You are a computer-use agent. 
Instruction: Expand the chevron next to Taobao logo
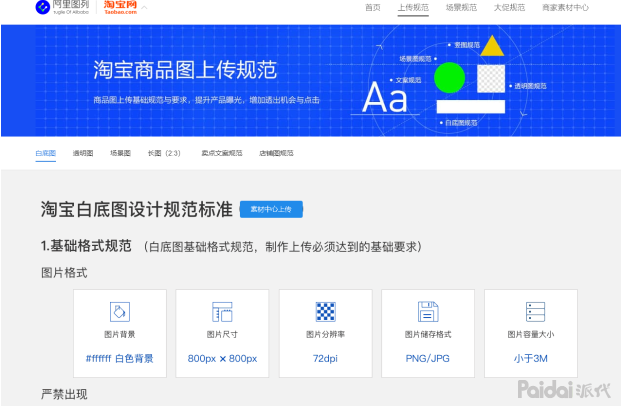click(145, 7)
